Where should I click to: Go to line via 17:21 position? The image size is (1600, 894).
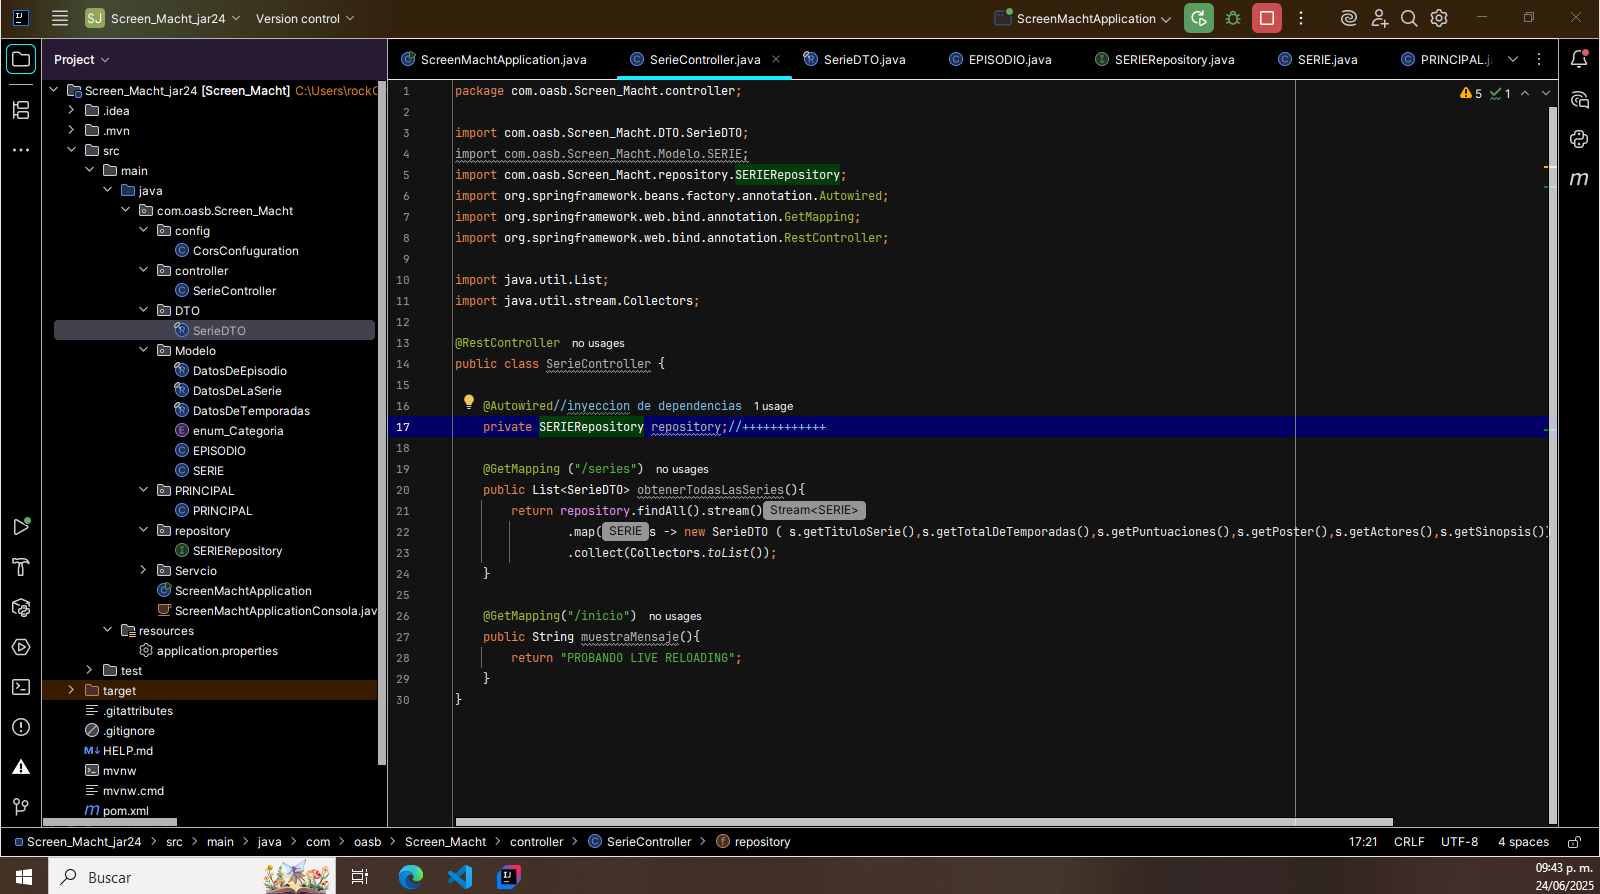coord(1363,842)
